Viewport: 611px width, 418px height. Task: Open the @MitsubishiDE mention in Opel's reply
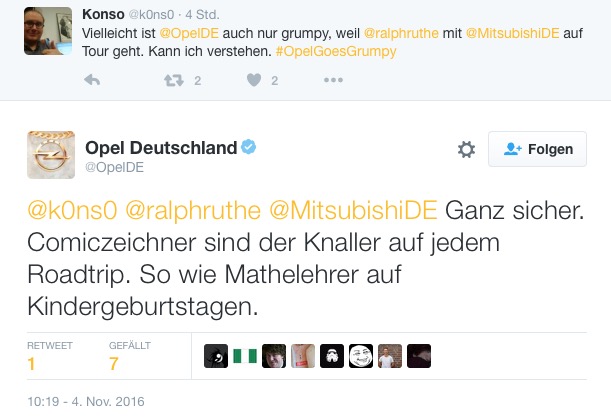click(x=353, y=210)
